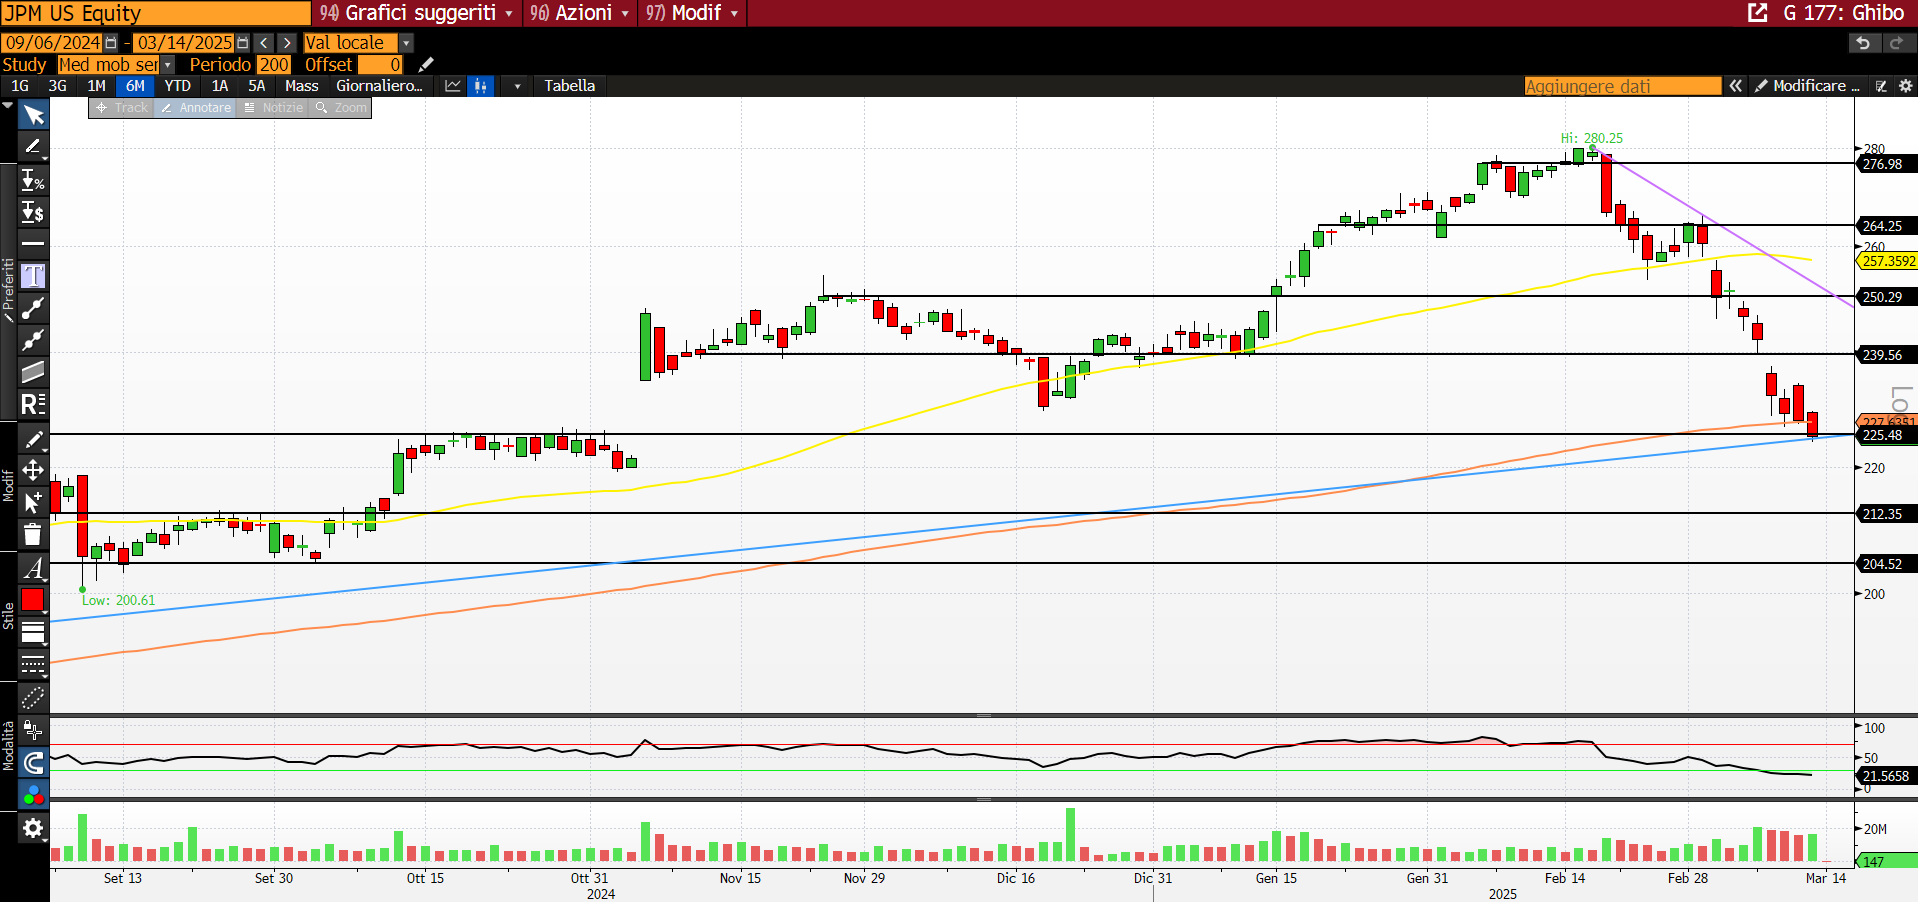
Task: Click the trash delete annotation icon
Action: (33, 534)
